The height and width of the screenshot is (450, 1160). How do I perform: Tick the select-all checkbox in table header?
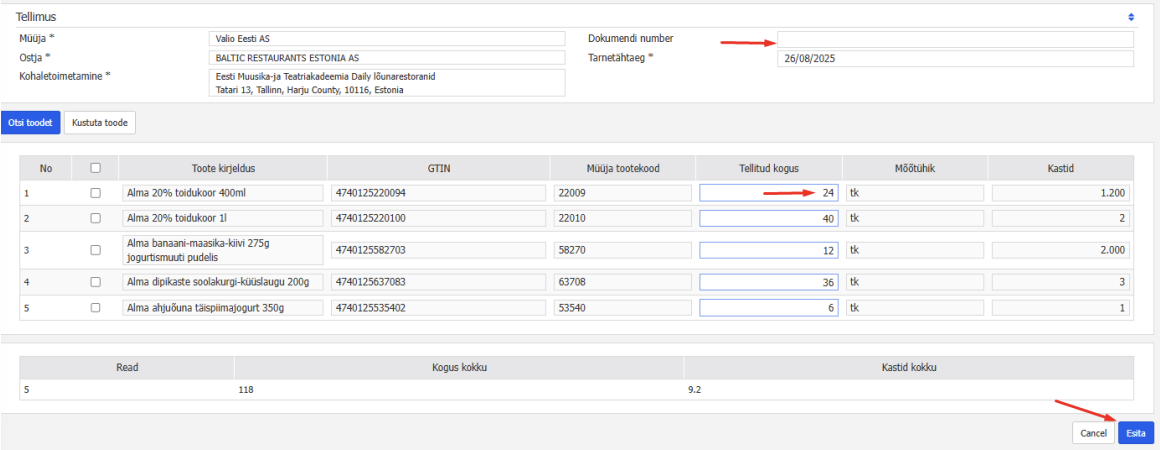(x=96, y=168)
